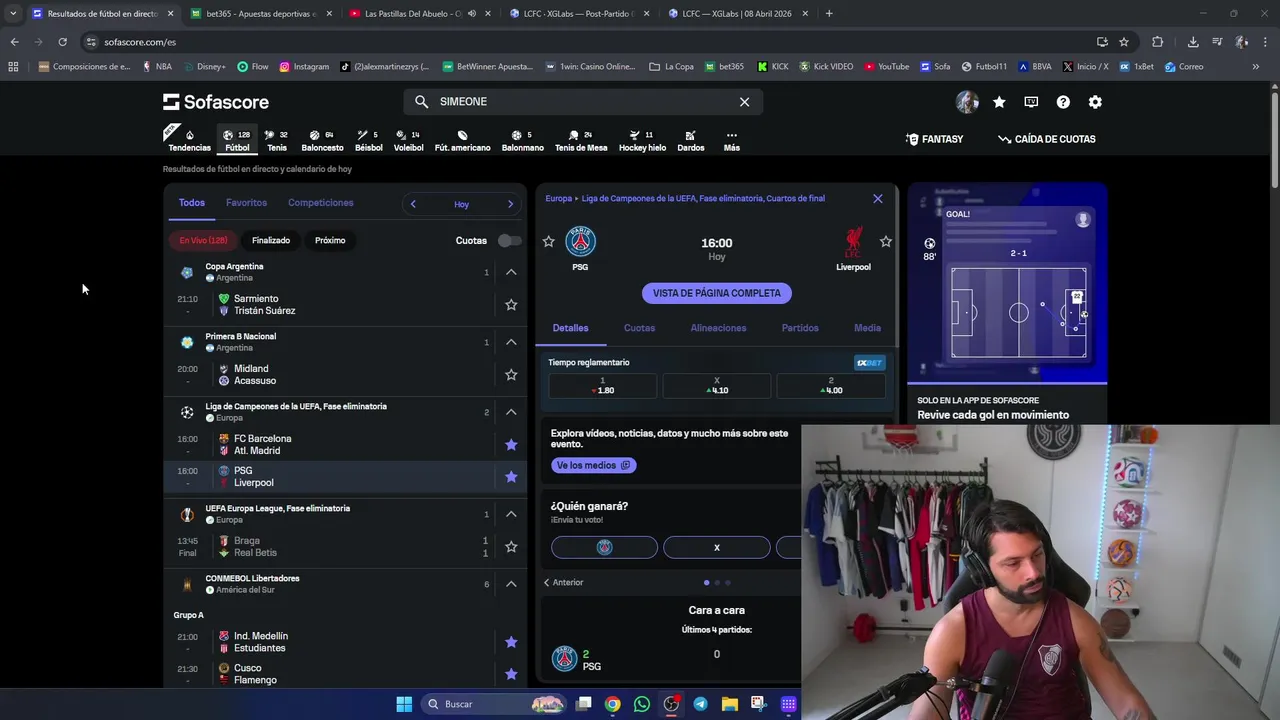Open the Voleibol sport category
The image size is (1280, 720).
408,140
